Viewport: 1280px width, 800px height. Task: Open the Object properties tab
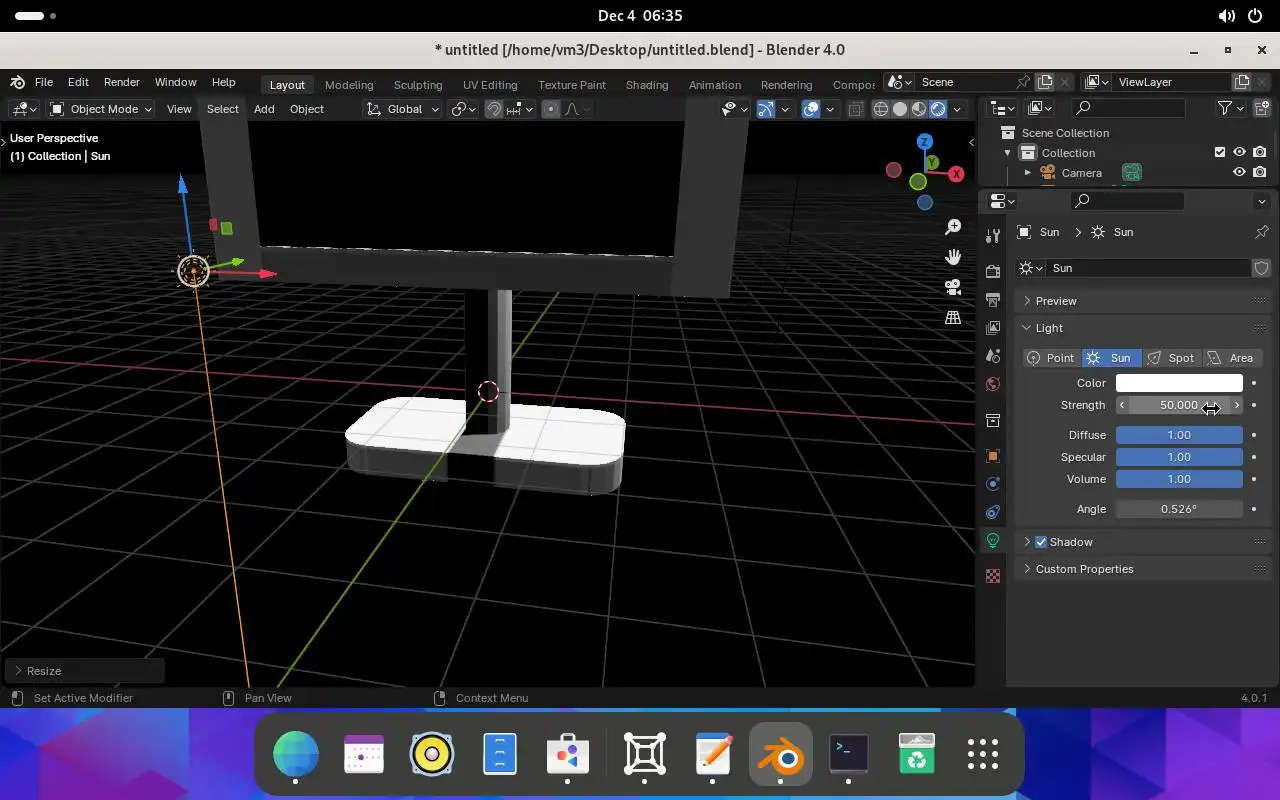point(992,456)
